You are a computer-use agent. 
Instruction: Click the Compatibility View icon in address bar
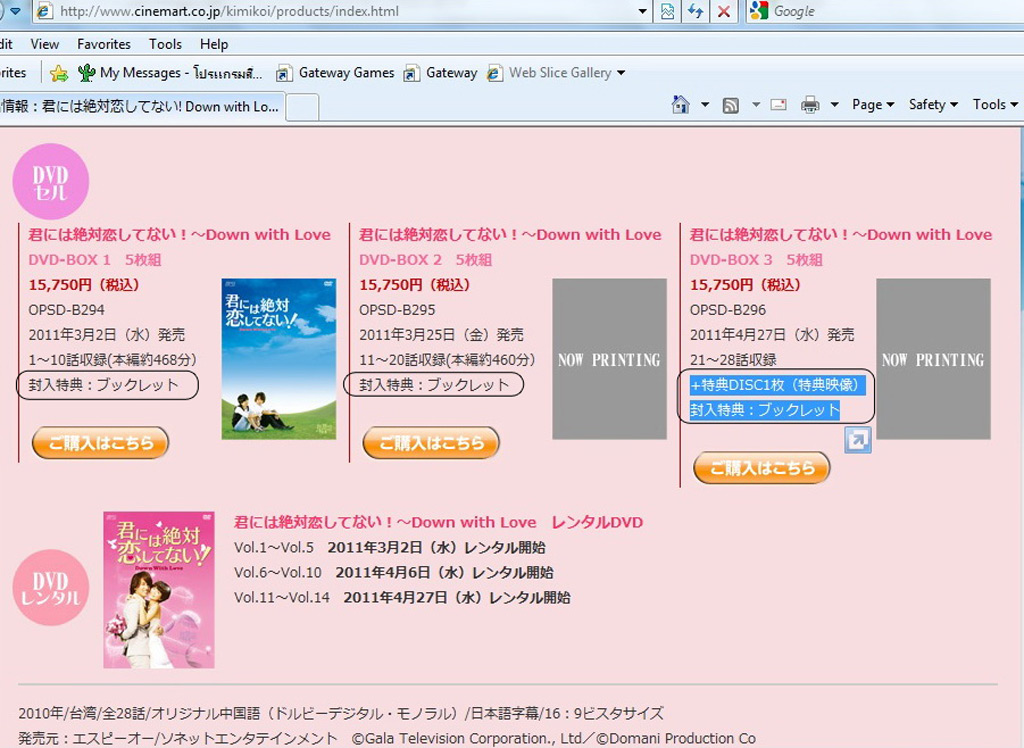[667, 11]
